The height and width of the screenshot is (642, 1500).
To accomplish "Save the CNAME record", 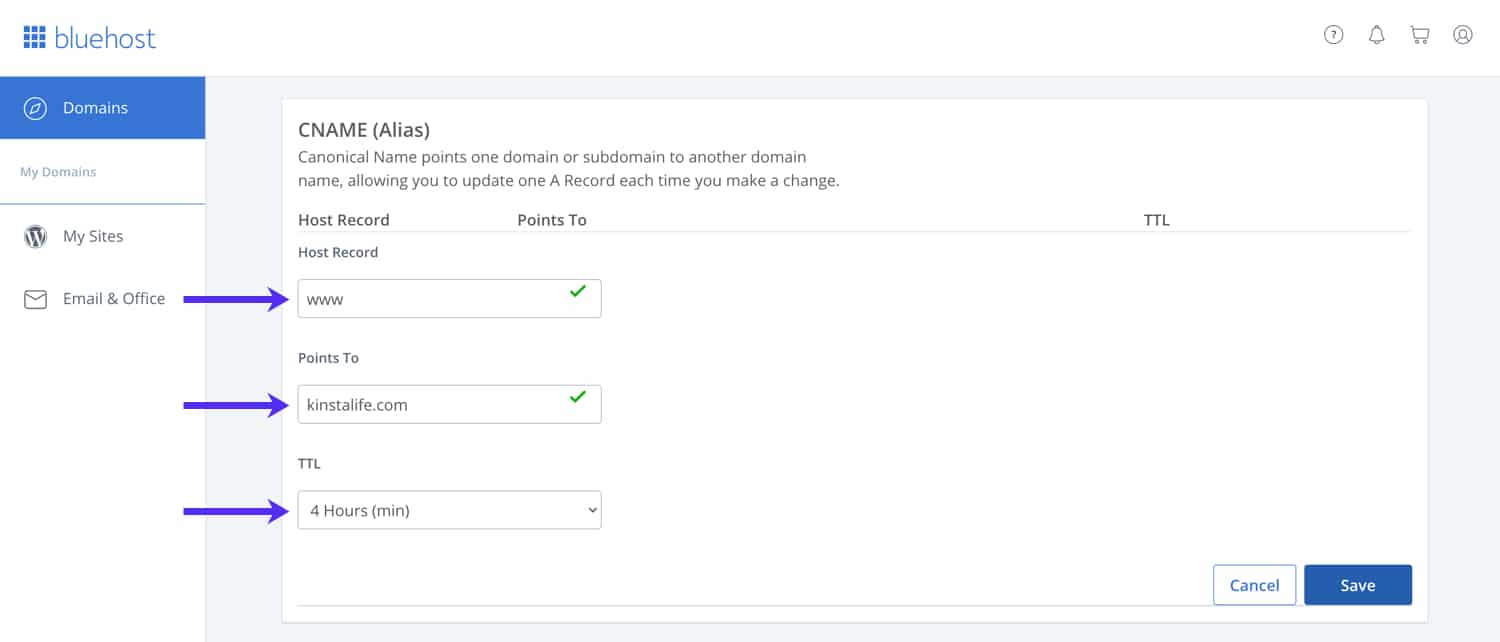I will (x=1358, y=584).
